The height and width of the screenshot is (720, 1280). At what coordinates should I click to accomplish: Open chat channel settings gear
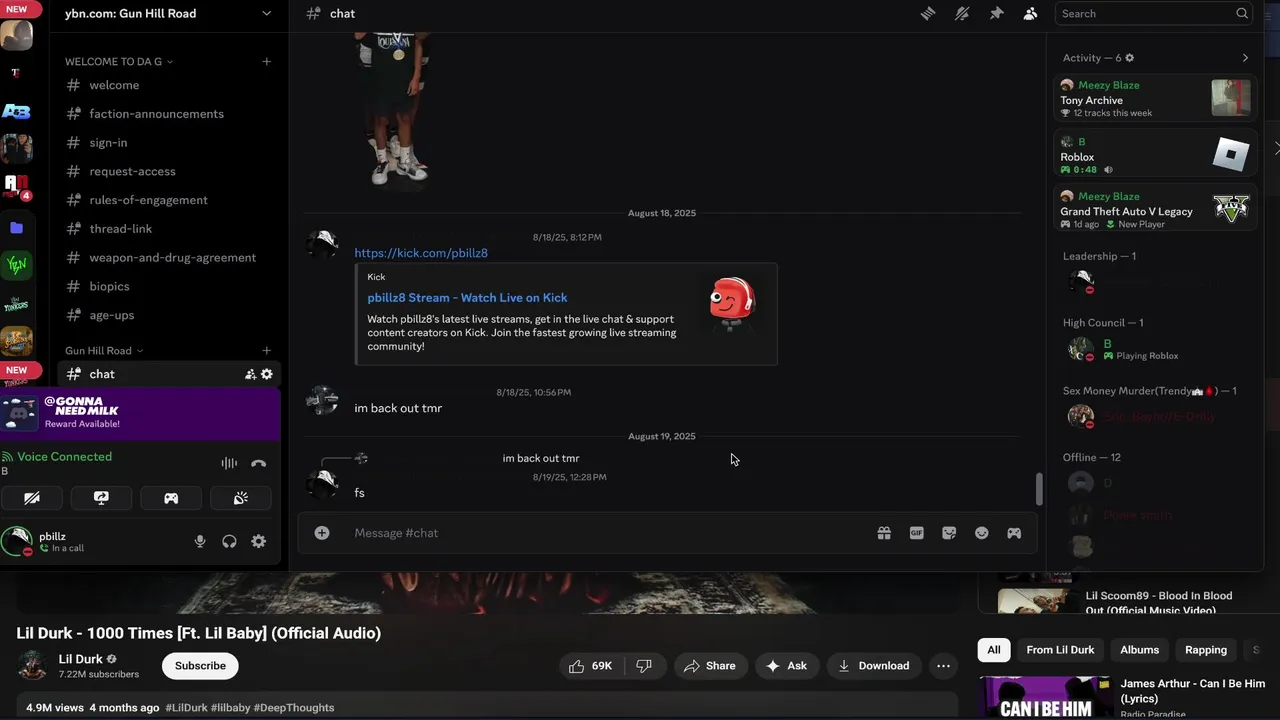click(267, 374)
